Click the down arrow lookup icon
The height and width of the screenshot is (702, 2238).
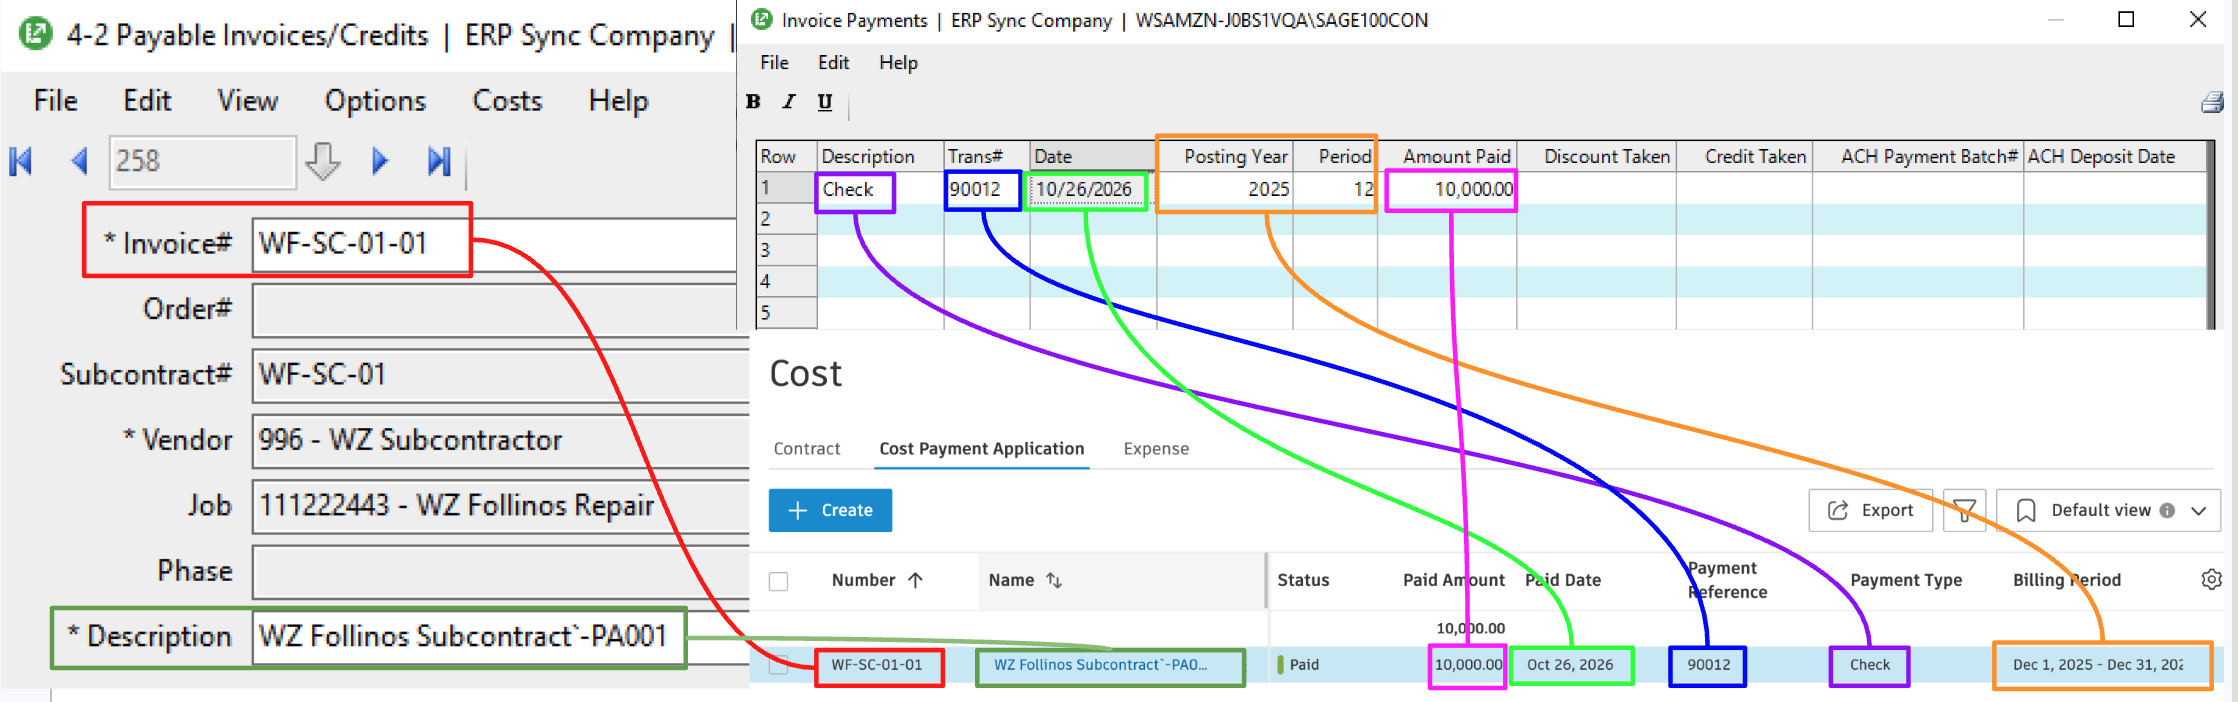click(x=322, y=161)
